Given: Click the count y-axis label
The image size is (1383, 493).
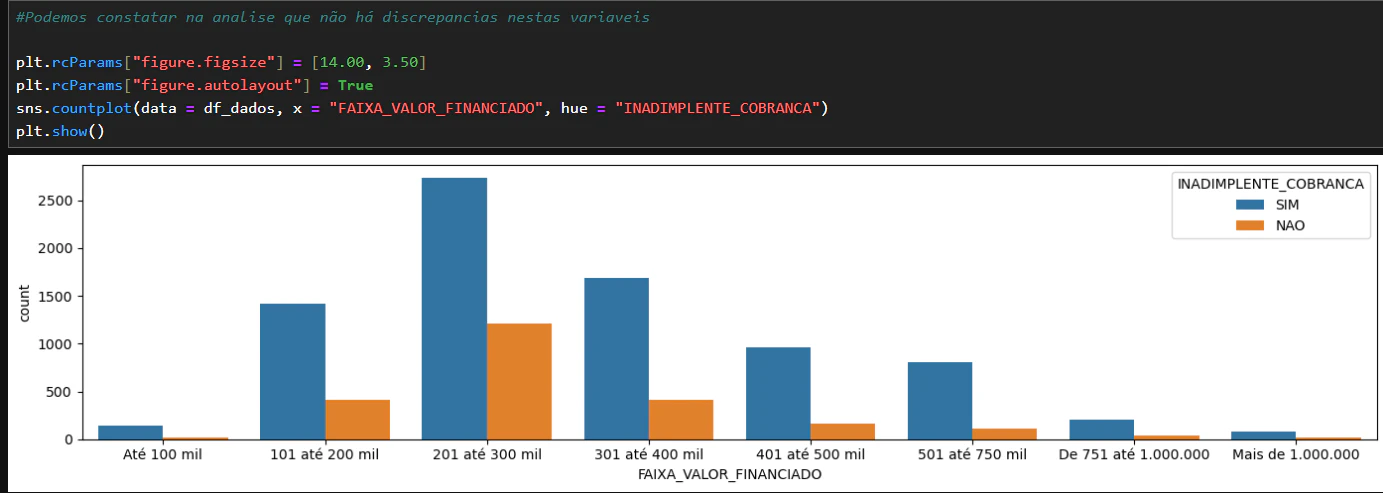Looking at the screenshot, I should click(x=25, y=301).
